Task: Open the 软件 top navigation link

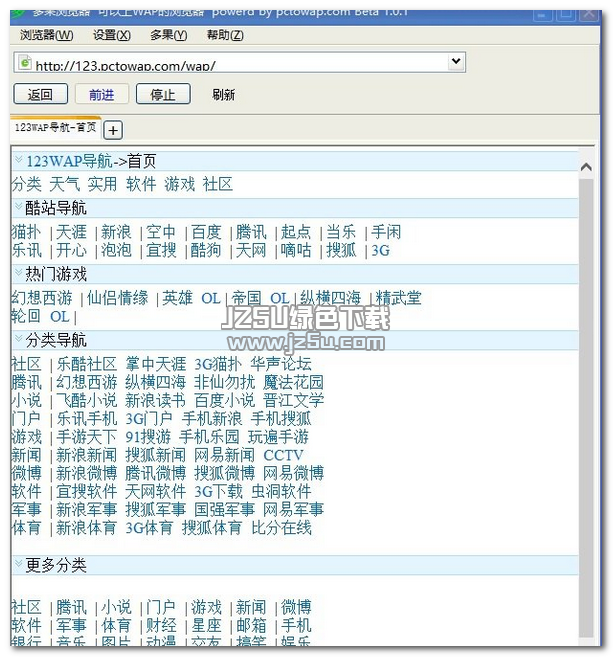Action: 141,184
